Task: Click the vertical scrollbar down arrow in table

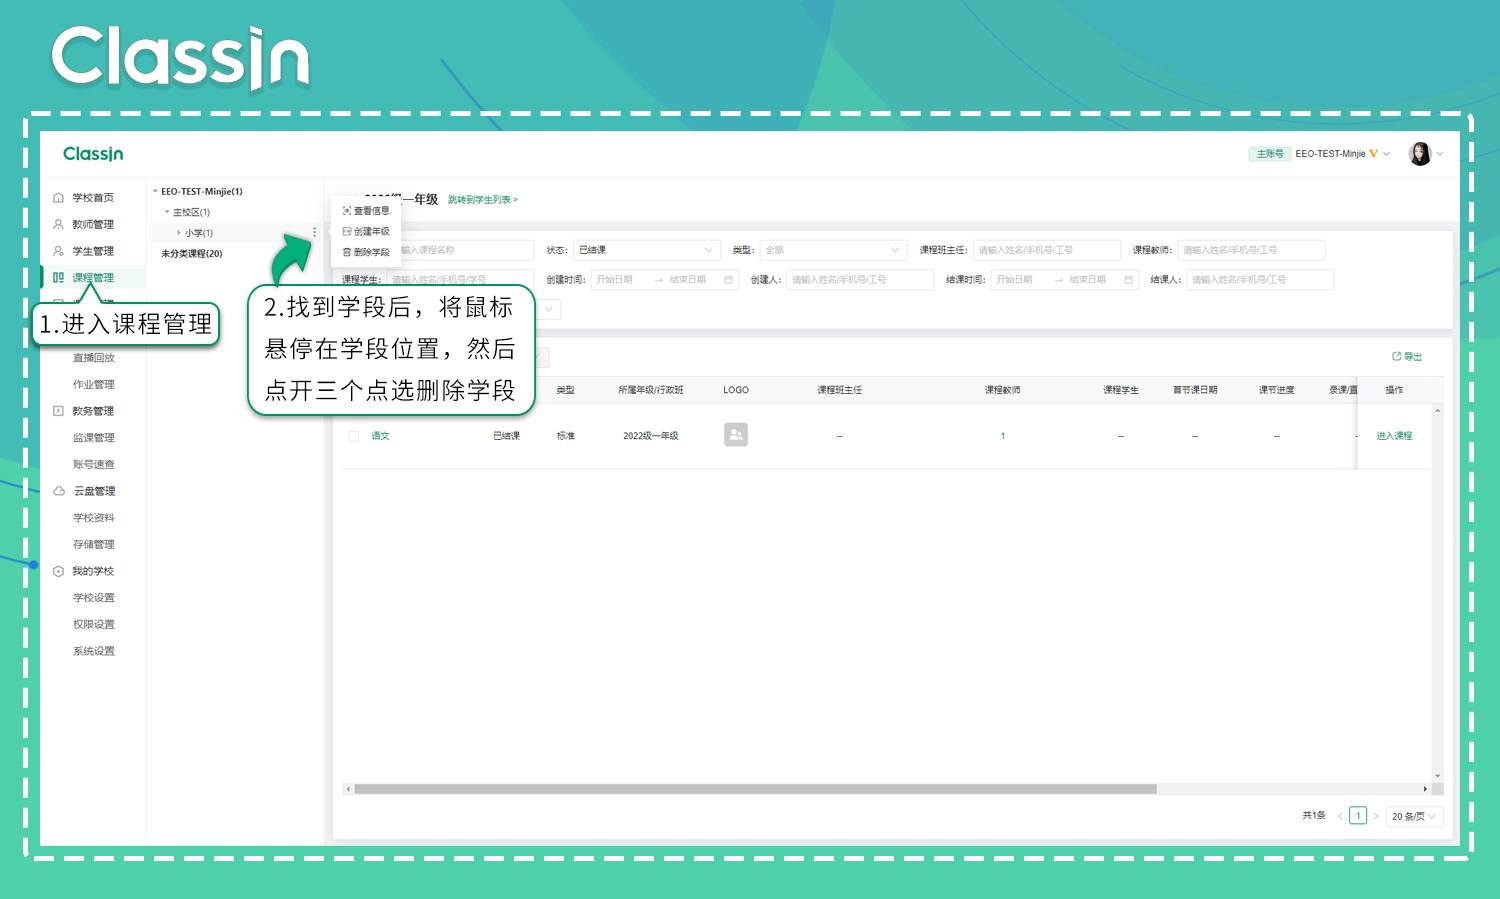Action: (1438, 775)
